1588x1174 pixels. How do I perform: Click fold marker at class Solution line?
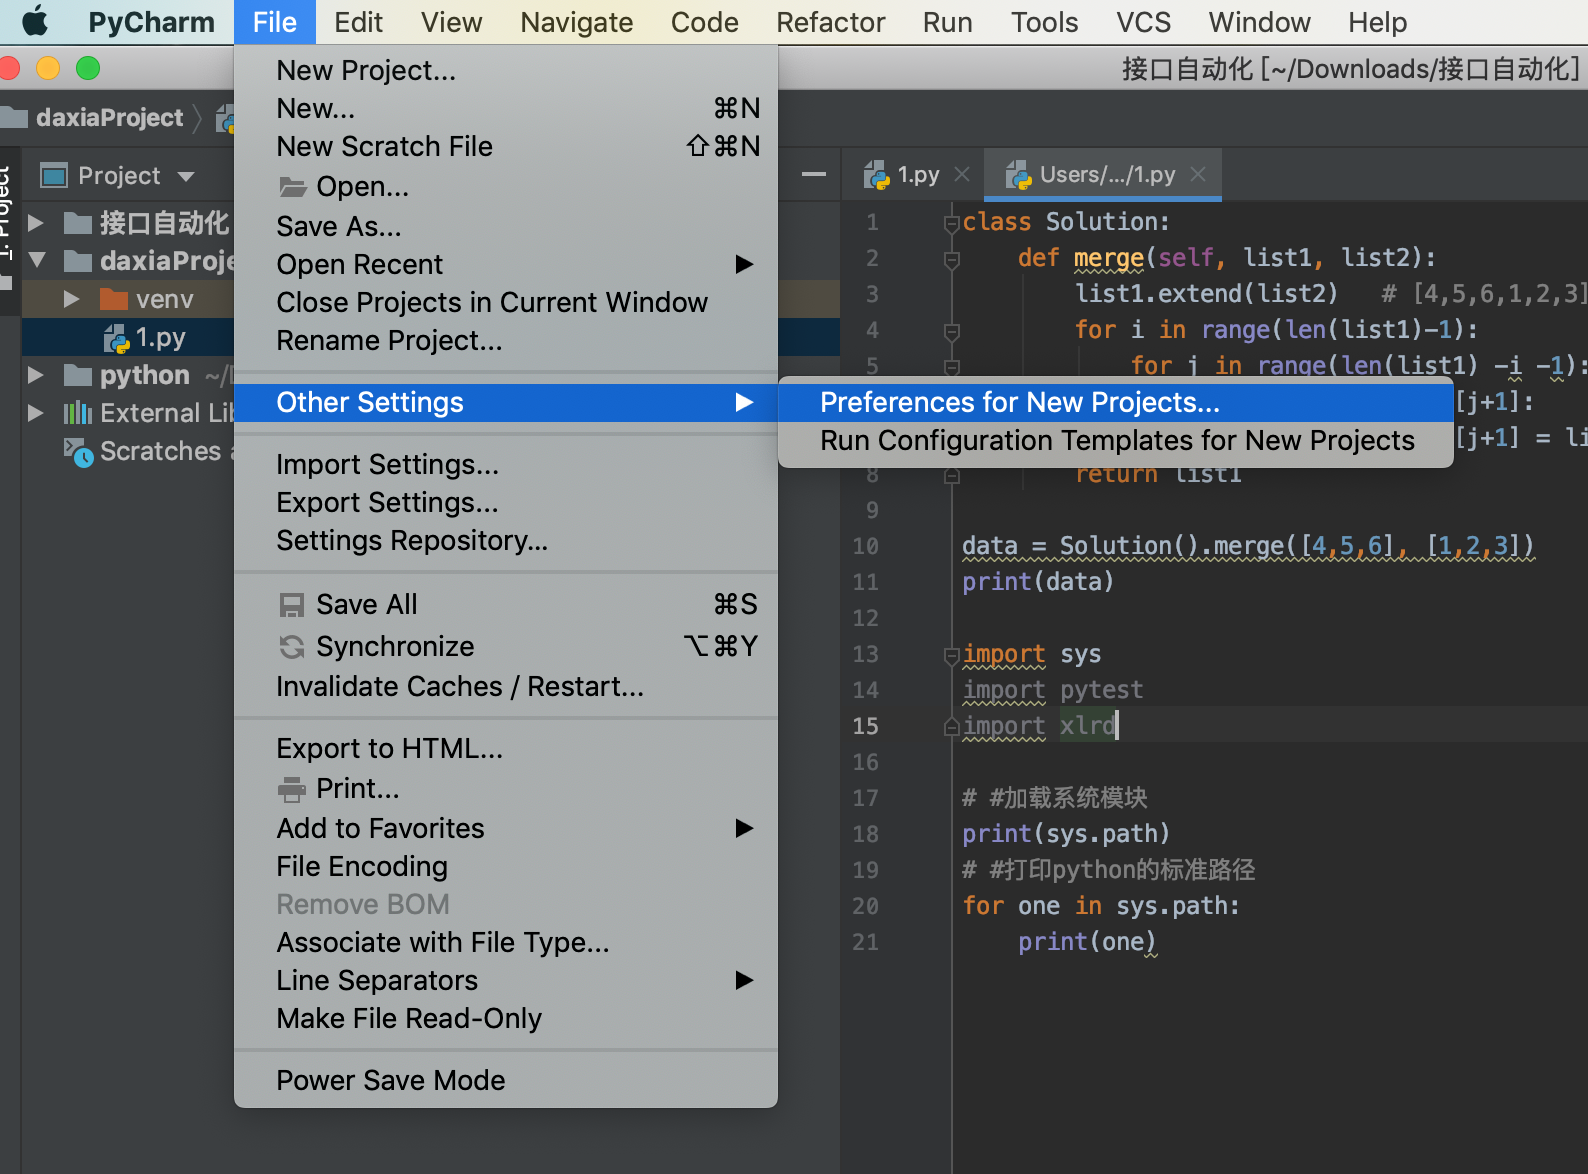point(952,223)
